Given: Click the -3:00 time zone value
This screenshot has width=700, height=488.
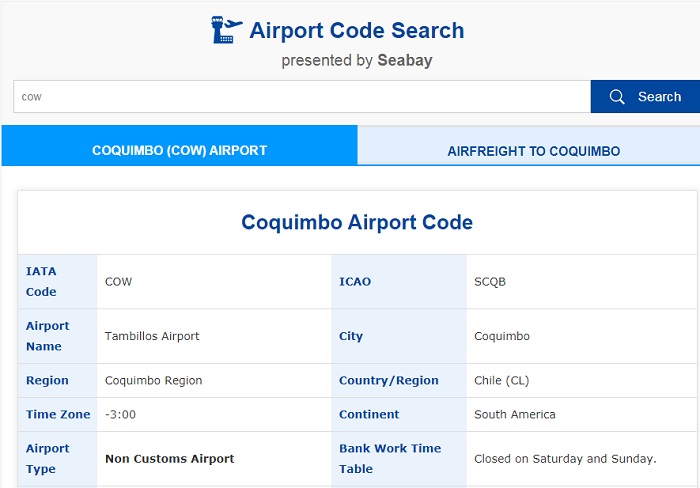Looking at the screenshot, I should tap(120, 414).
